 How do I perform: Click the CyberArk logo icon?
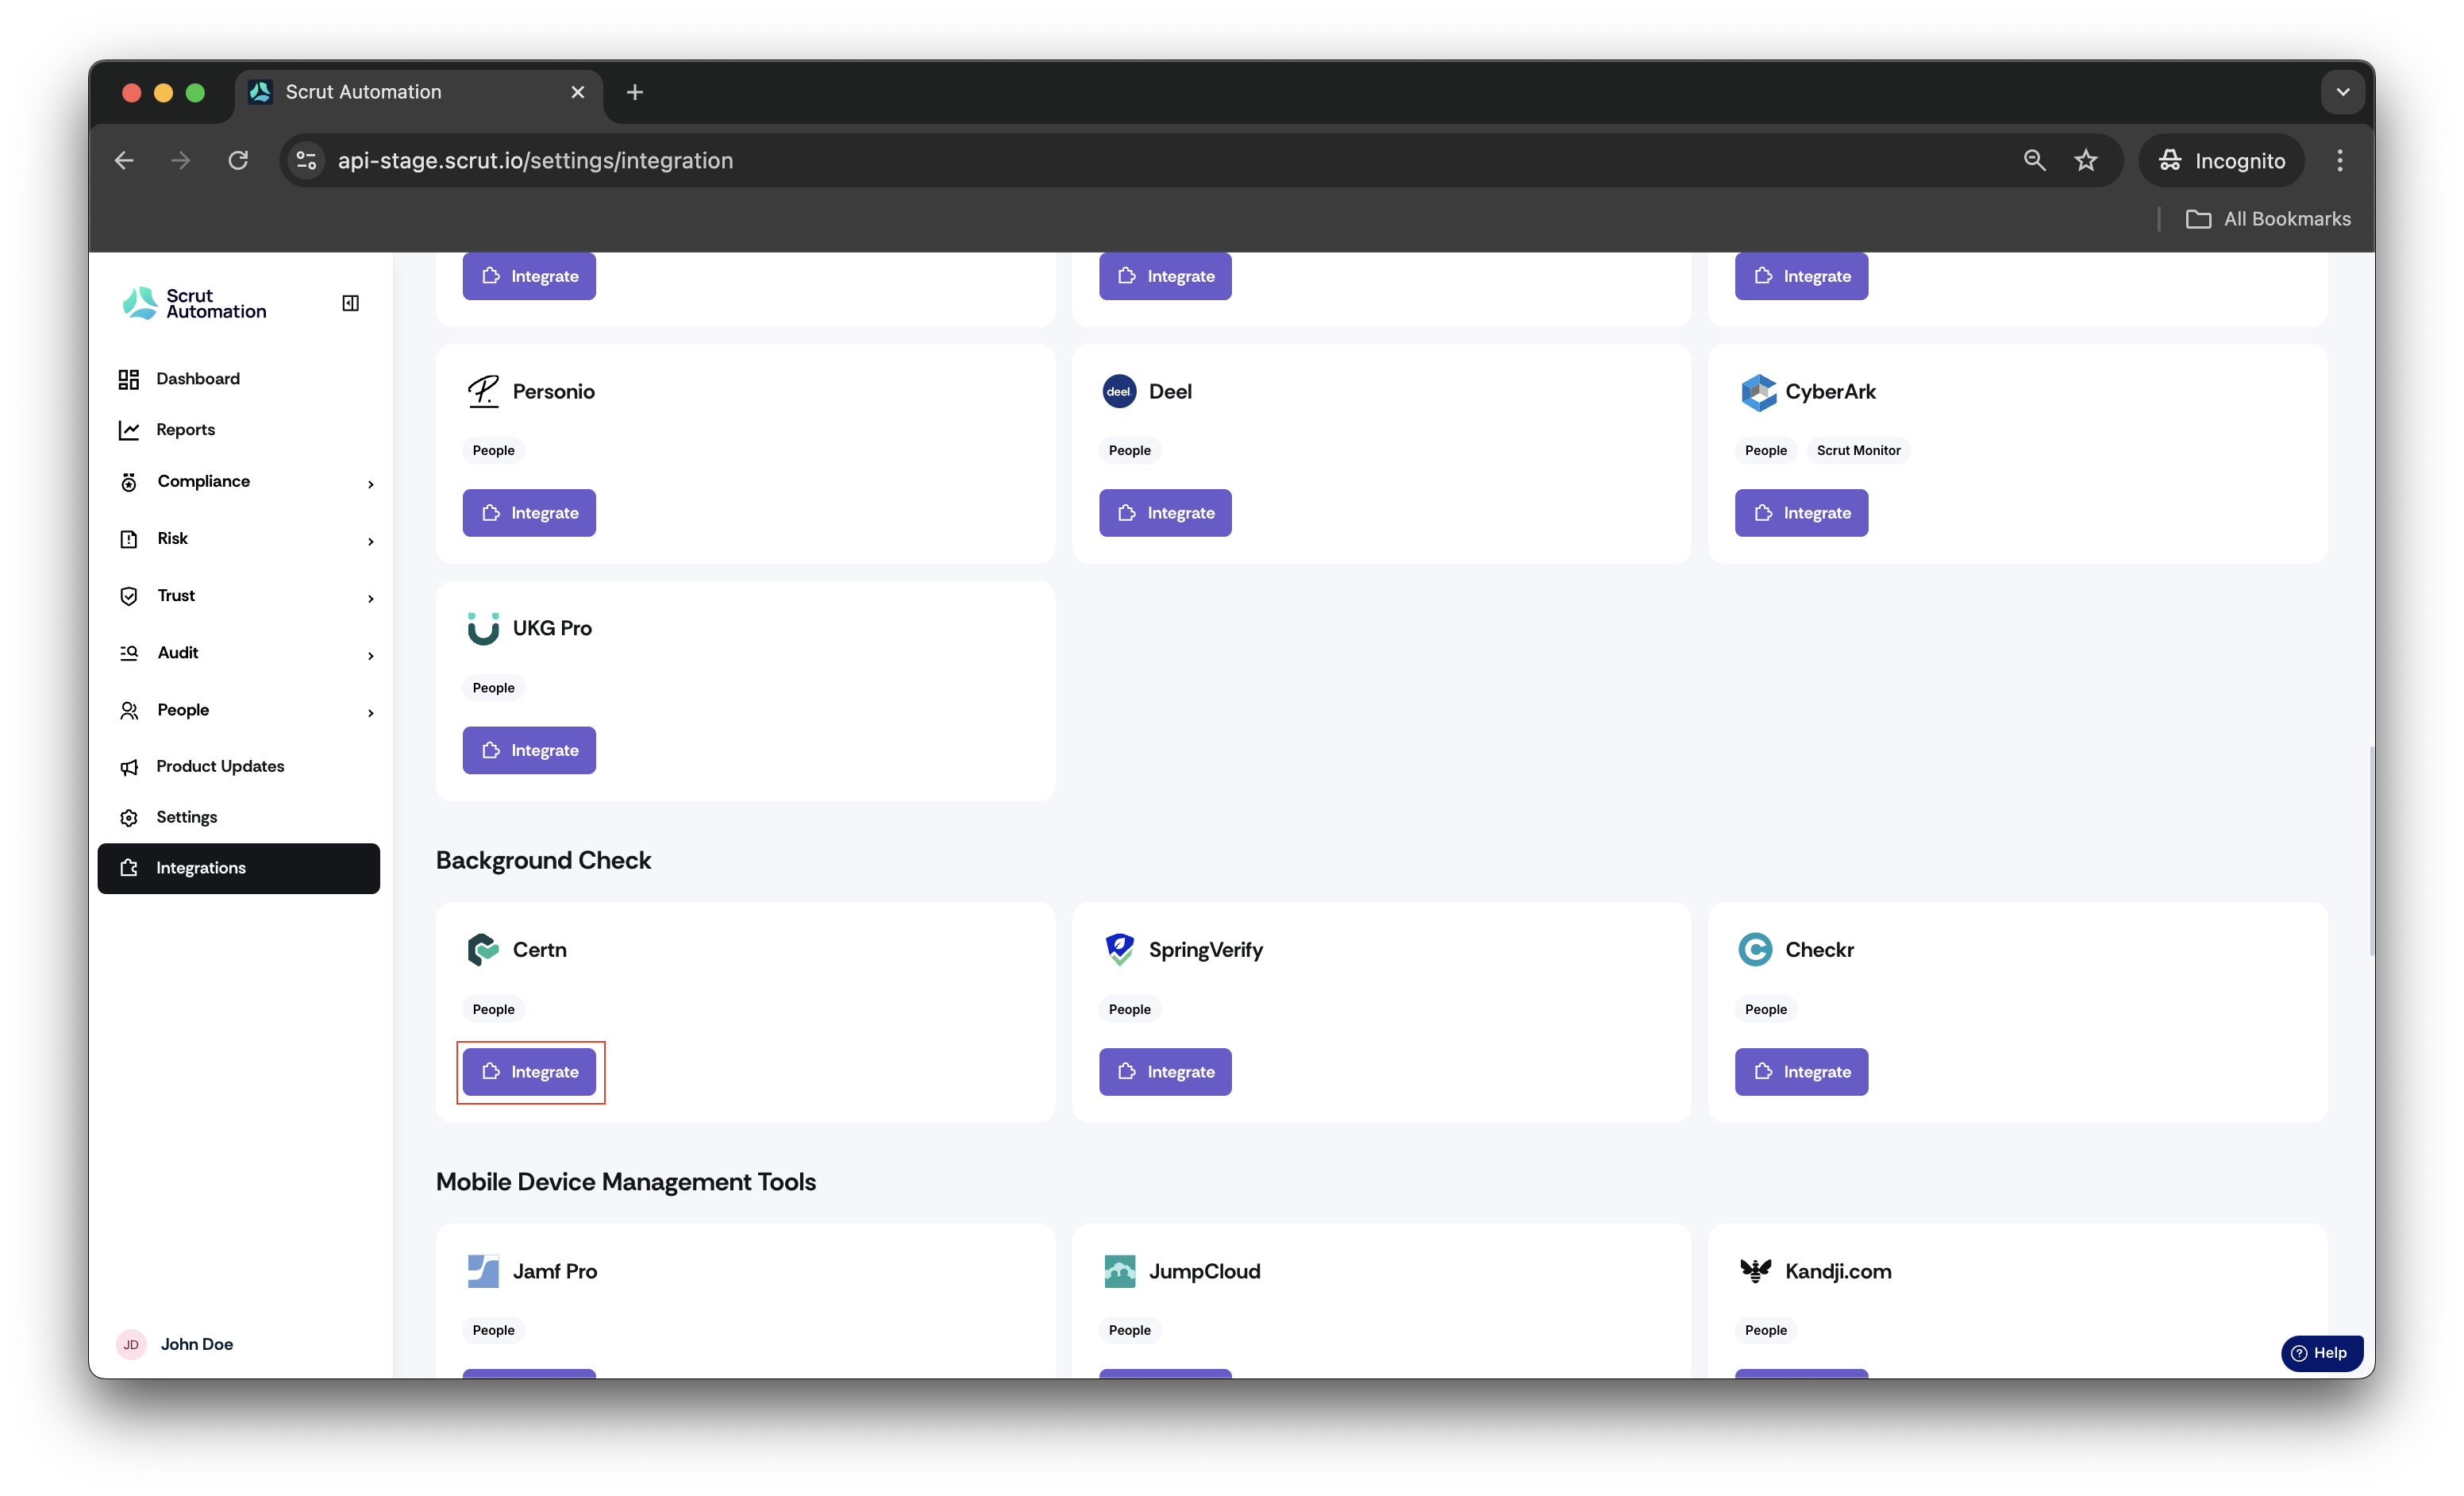[1757, 392]
